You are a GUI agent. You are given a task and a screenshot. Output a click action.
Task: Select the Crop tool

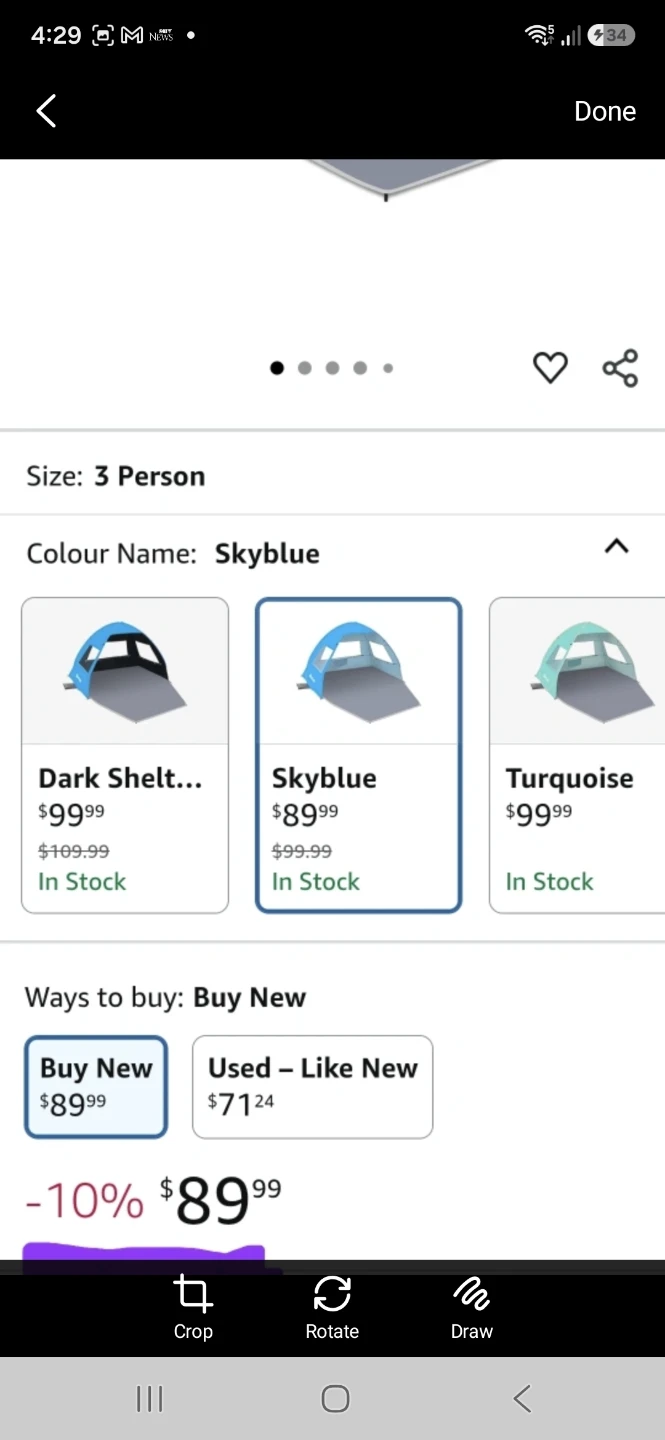tap(193, 1307)
